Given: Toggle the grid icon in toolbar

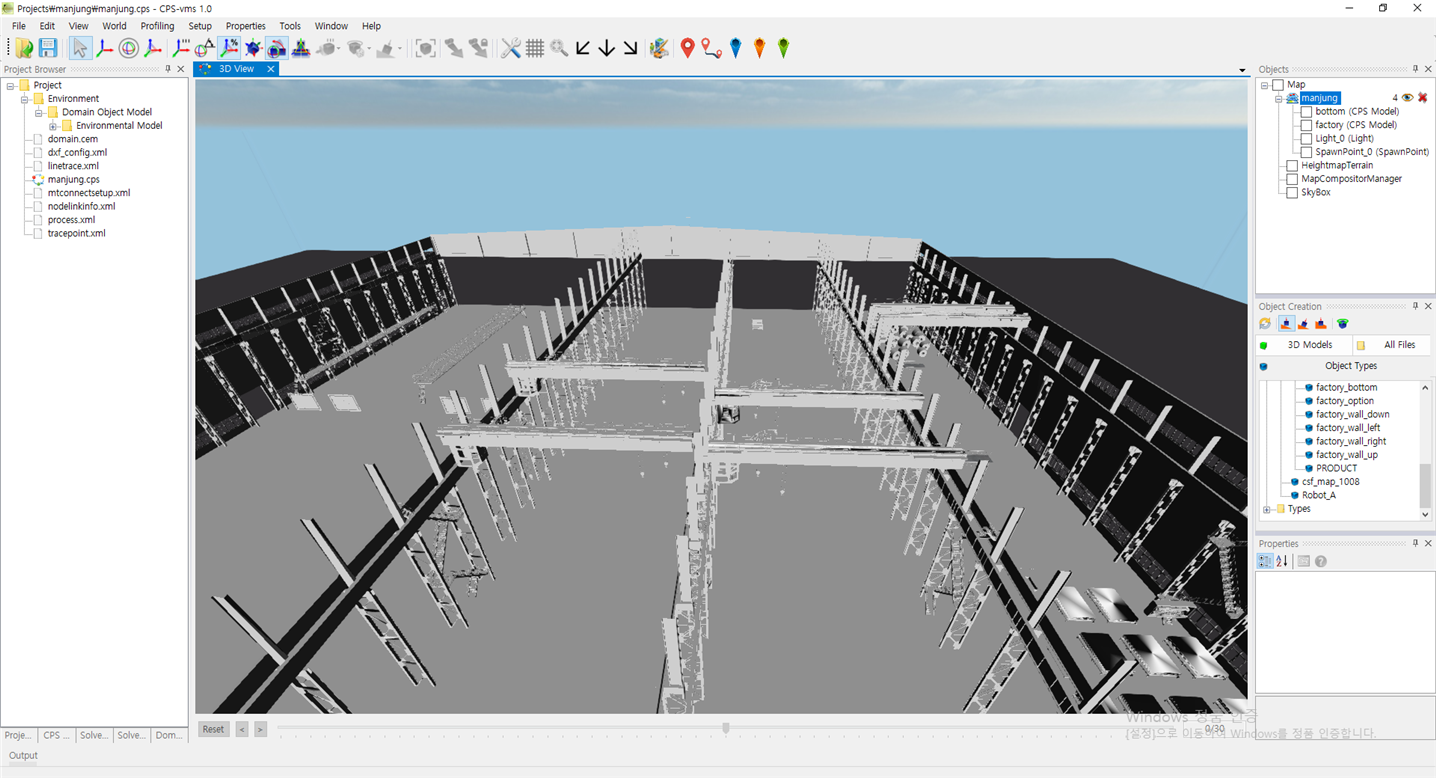Looking at the screenshot, I should [535, 48].
